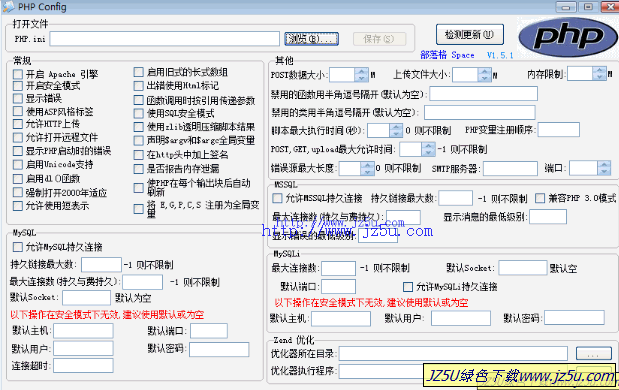Toggle 开启安全模式 checkbox

point(18,86)
